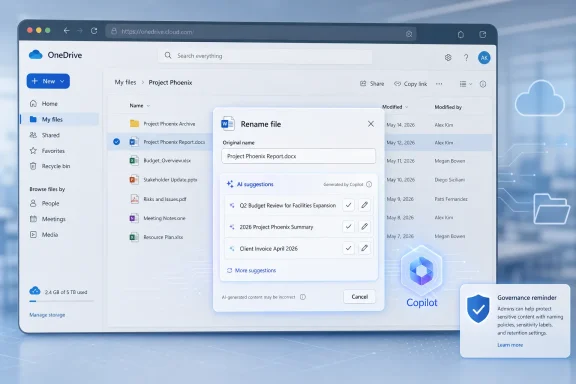Click the browser forward arrow
This screenshot has height=384, width=576.
(x=80, y=30)
